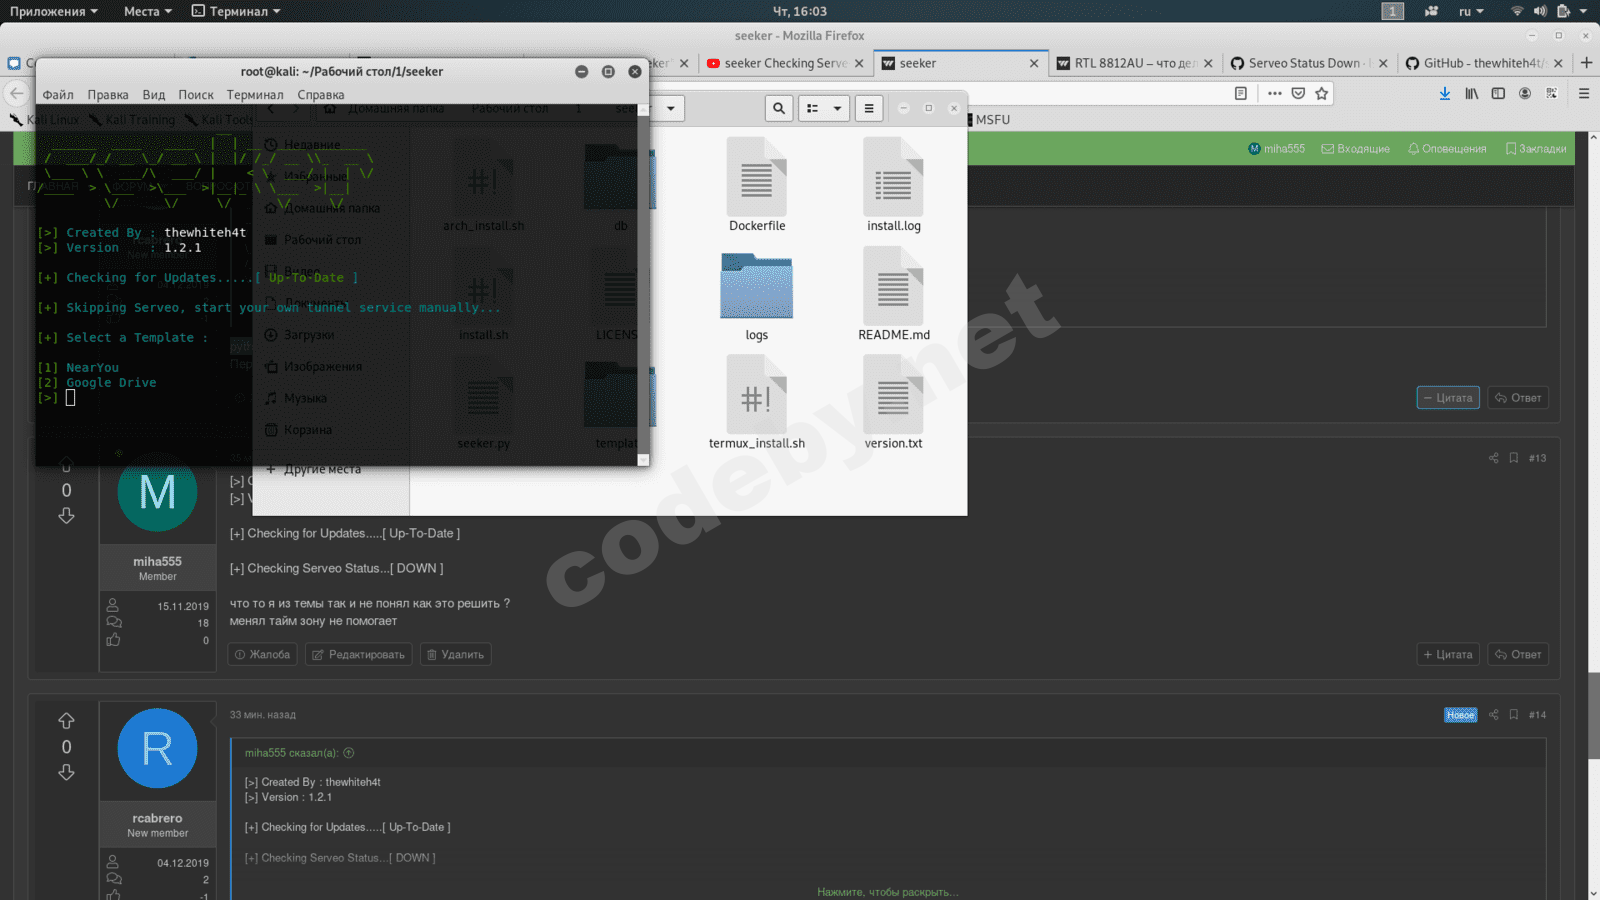The width and height of the screenshot is (1600, 900).
Task: Open Оповещения notifications link
Action: [1447, 149]
